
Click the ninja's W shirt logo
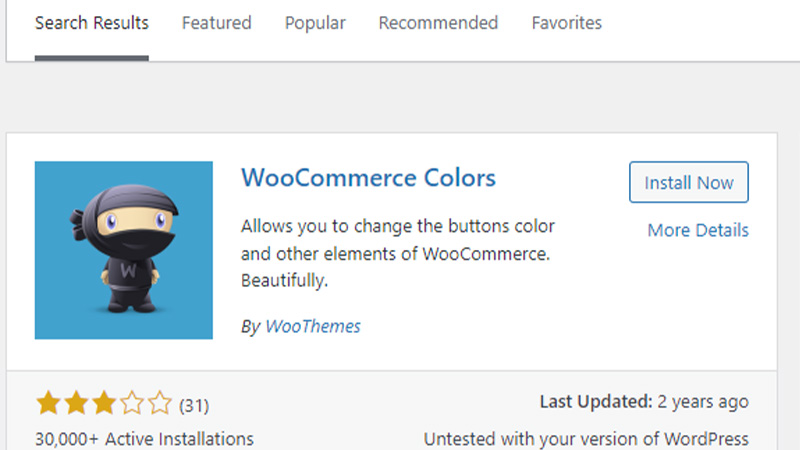coord(128,270)
